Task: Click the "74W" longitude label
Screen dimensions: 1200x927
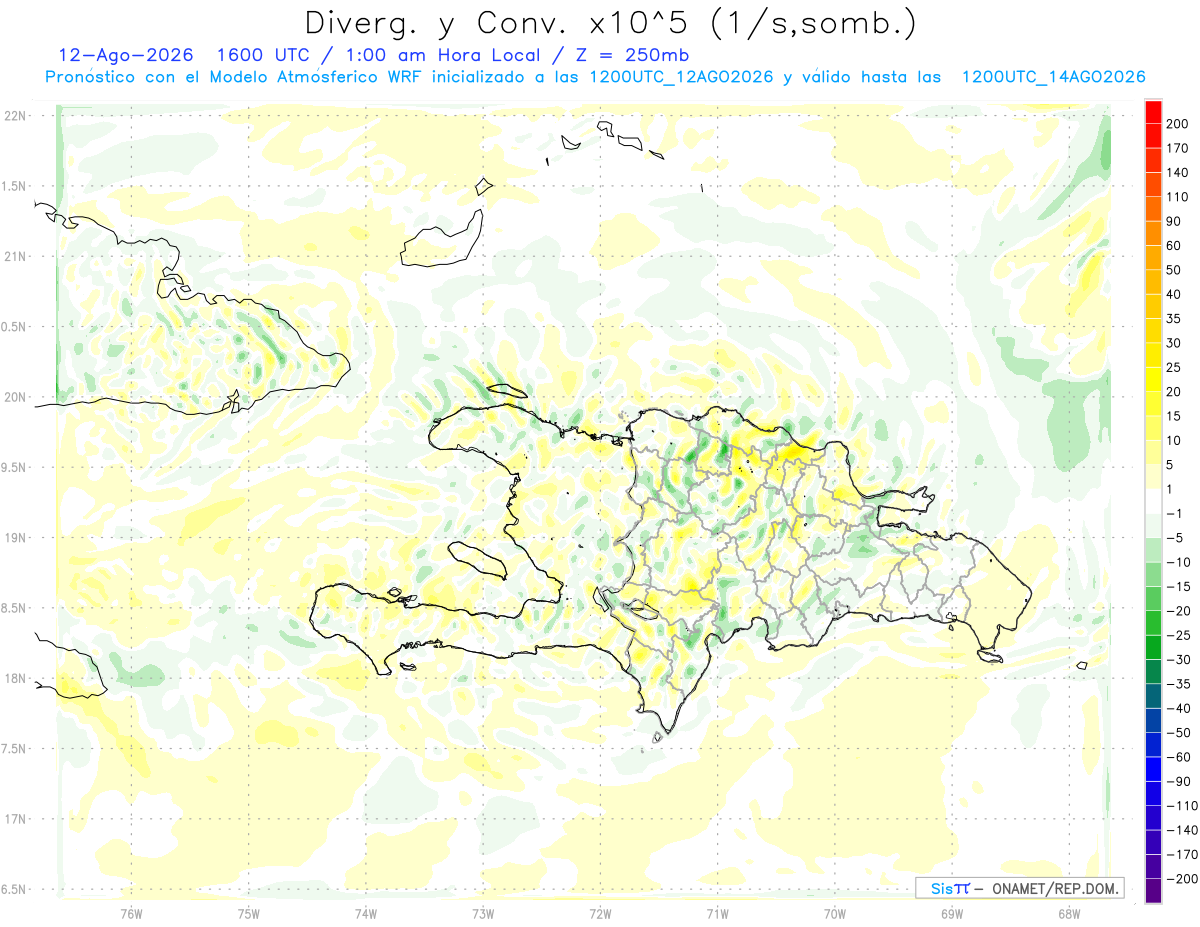Action: click(x=365, y=913)
